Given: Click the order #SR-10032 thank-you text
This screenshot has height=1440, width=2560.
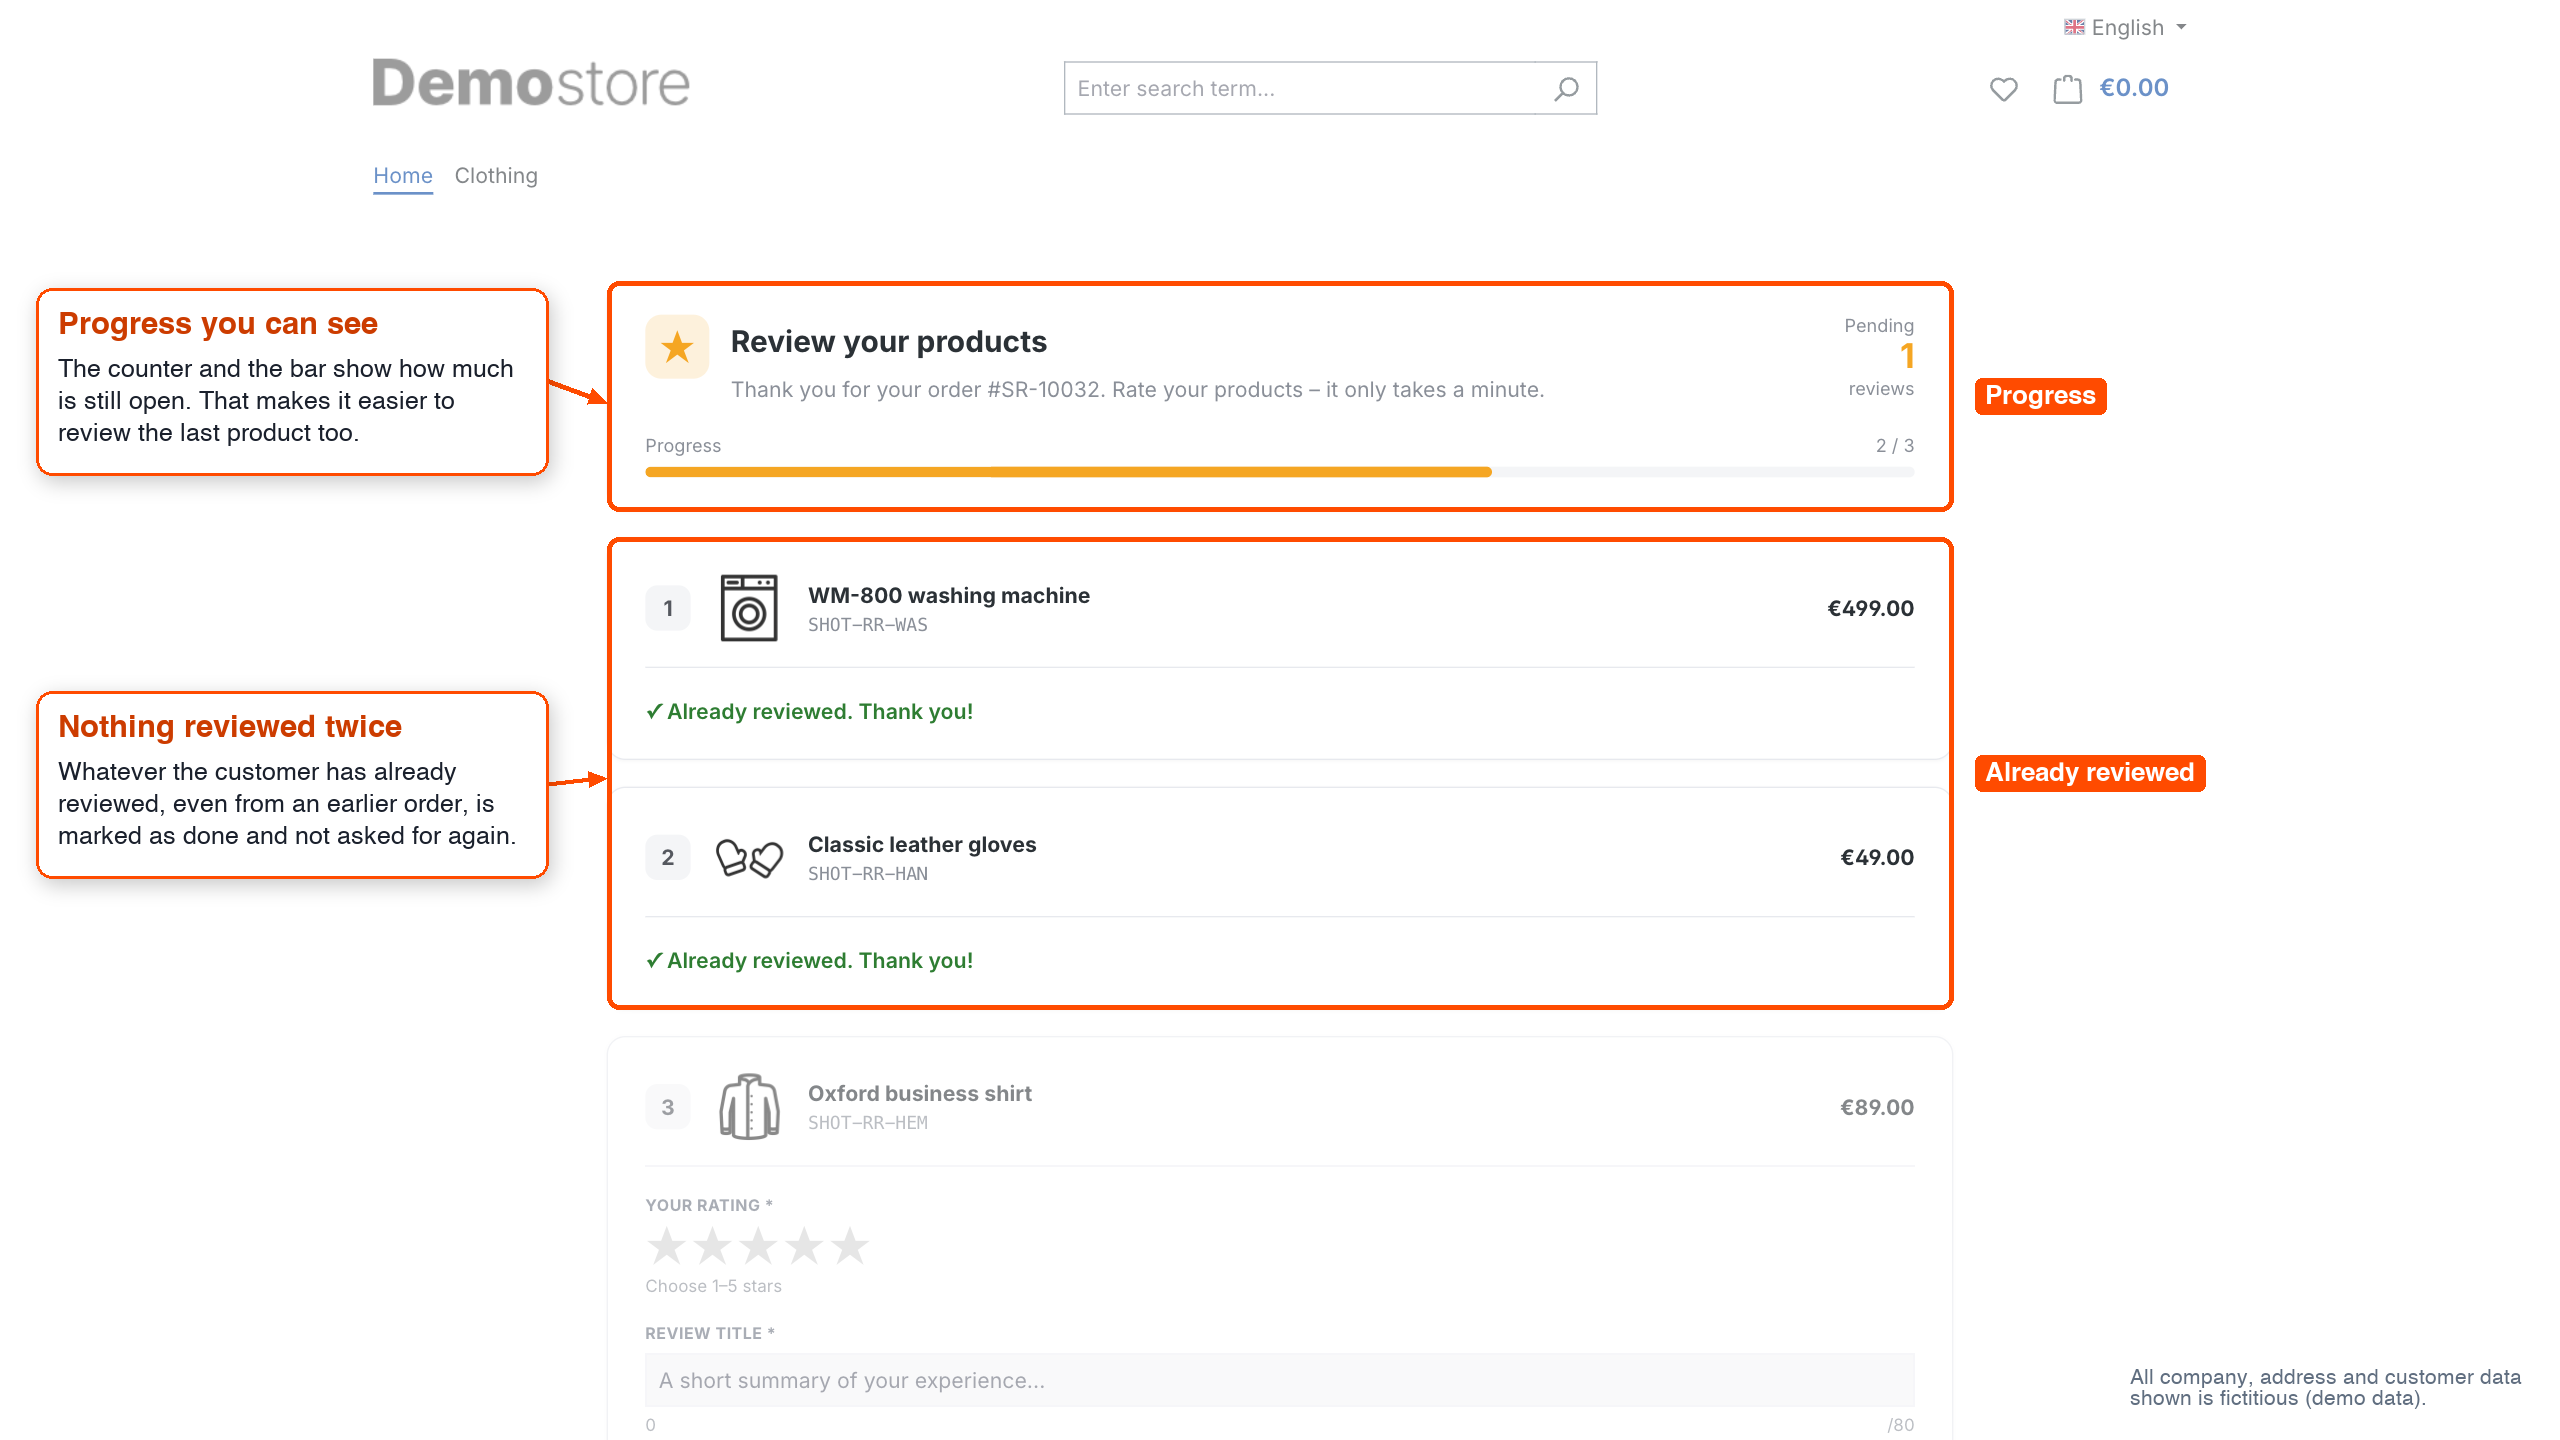Looking at the screenshot, I should tap(1138, 390).
